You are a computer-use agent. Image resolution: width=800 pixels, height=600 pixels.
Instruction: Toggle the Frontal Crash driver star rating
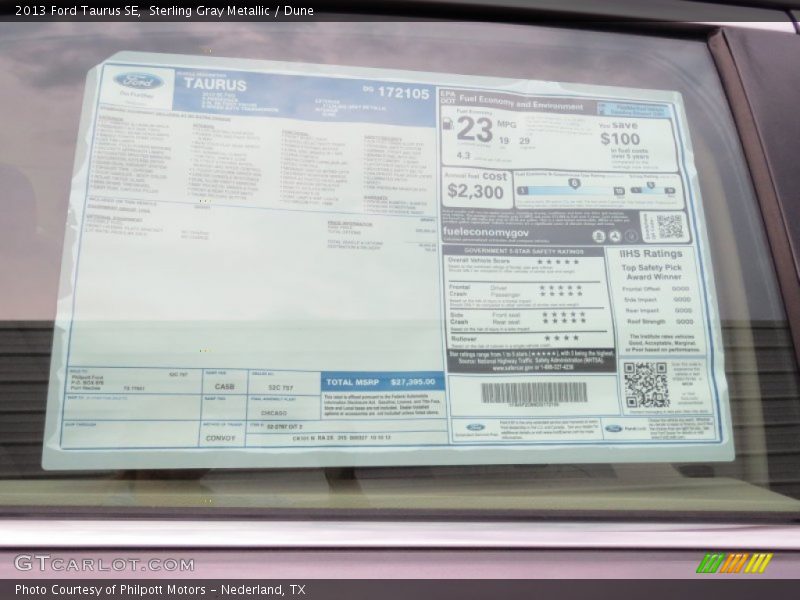tap(560, 288)
